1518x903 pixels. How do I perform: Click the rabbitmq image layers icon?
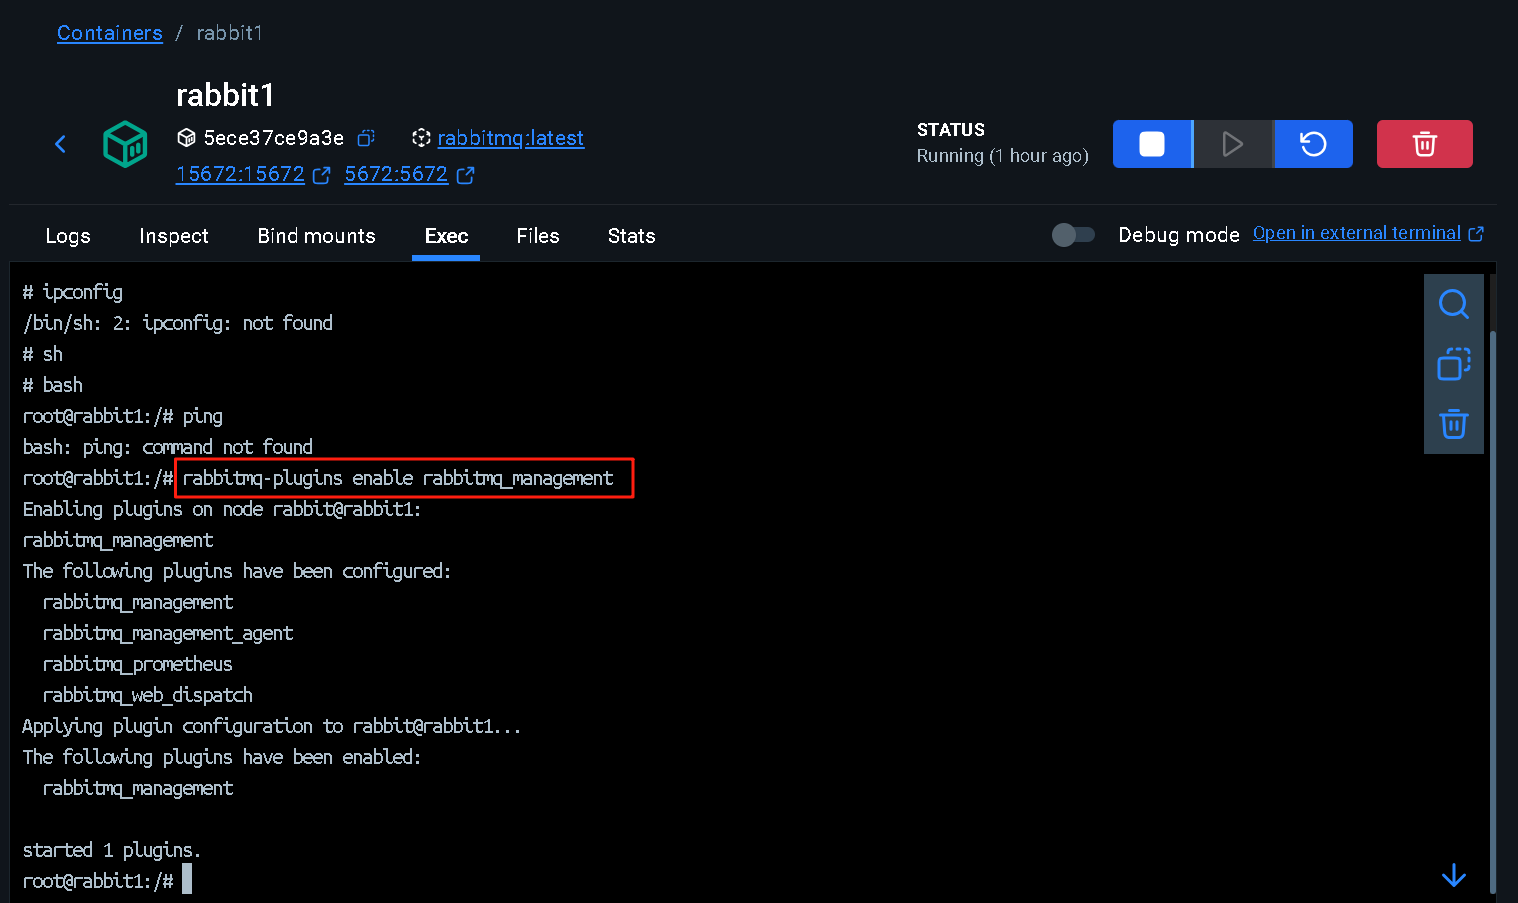(x=421, y=138)
